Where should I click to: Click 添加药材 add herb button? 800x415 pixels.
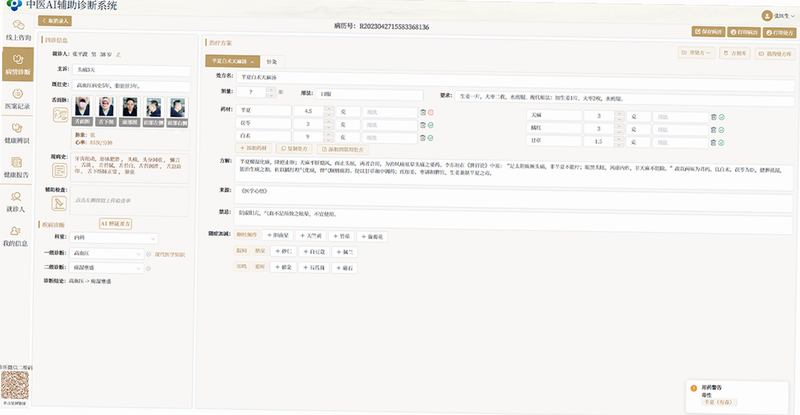[x=254, y=148]
